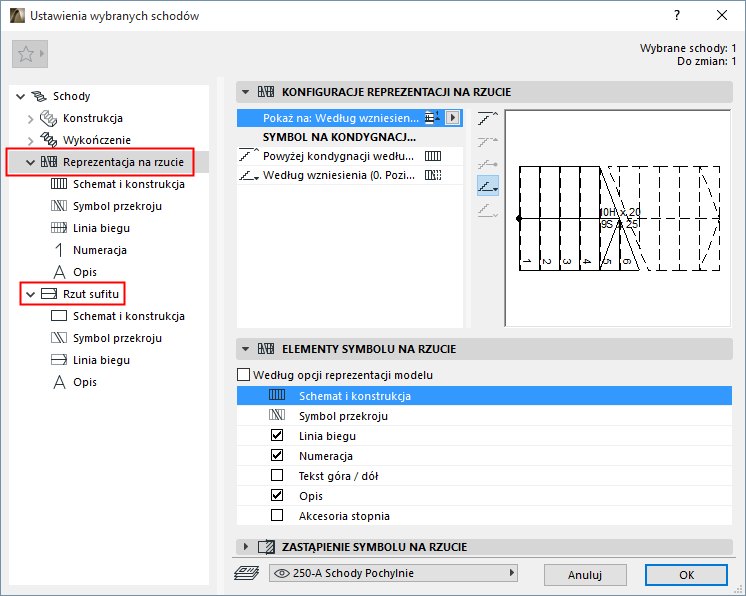Check the Tekst góra / dół checkbox

277,475
